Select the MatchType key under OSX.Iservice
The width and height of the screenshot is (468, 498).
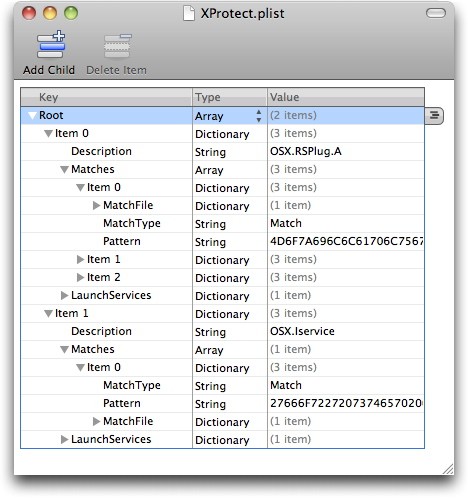132,385
